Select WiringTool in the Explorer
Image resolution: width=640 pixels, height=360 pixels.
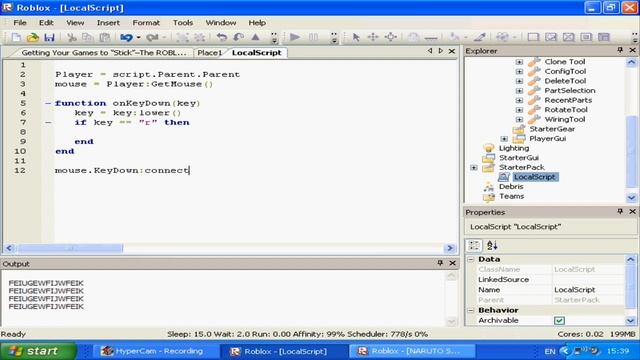click(x=564, y=120)
